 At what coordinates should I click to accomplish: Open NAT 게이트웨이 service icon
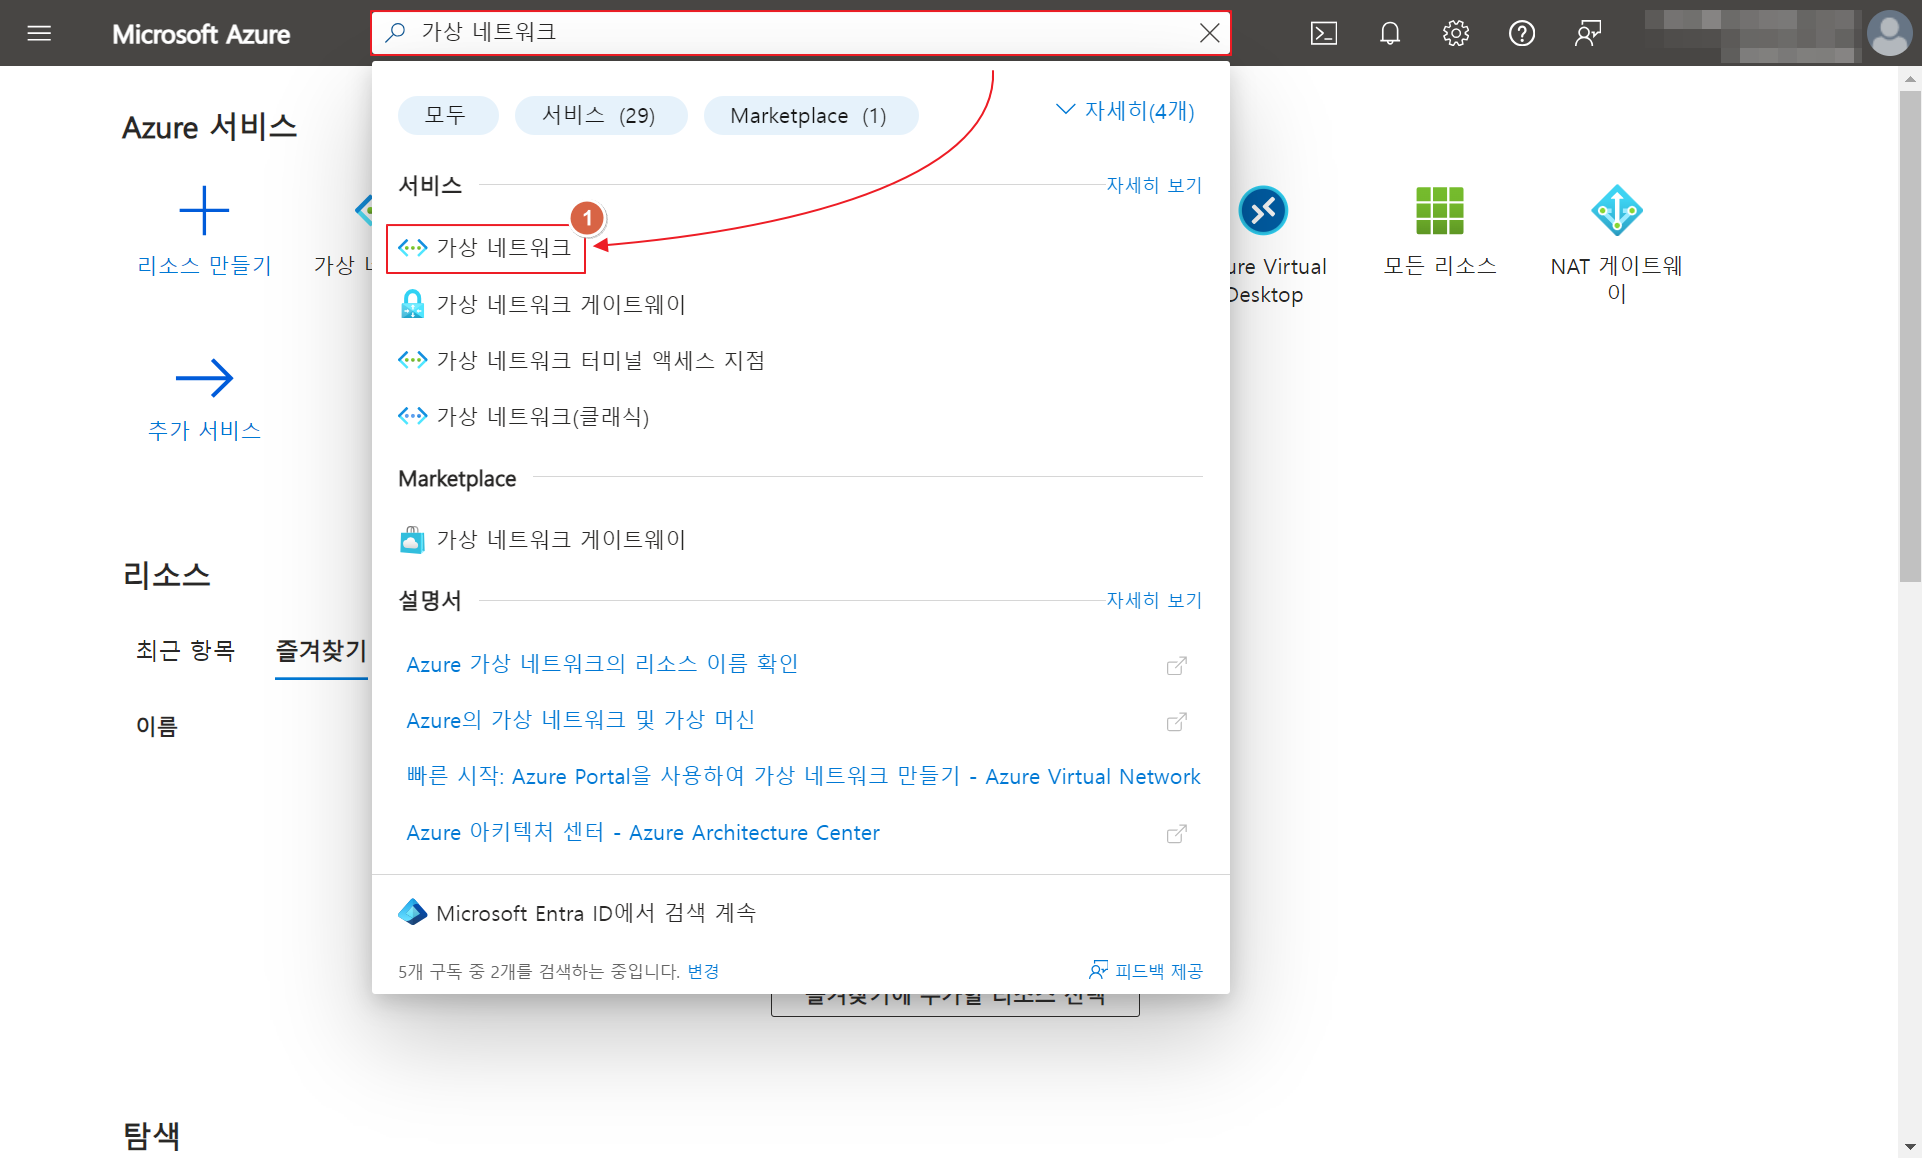pos(1616,211)
